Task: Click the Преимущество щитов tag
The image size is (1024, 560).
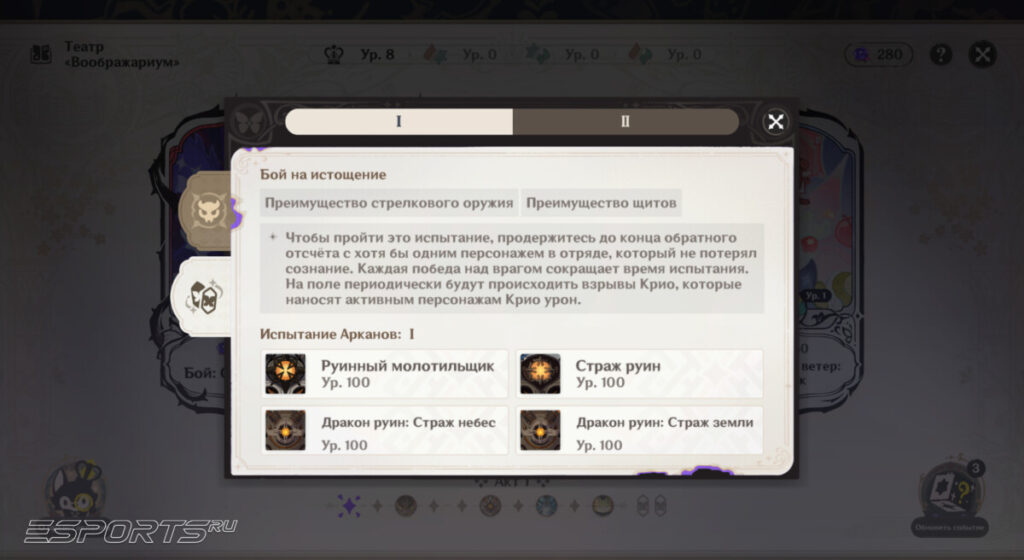Action: (x=601, y=203)
